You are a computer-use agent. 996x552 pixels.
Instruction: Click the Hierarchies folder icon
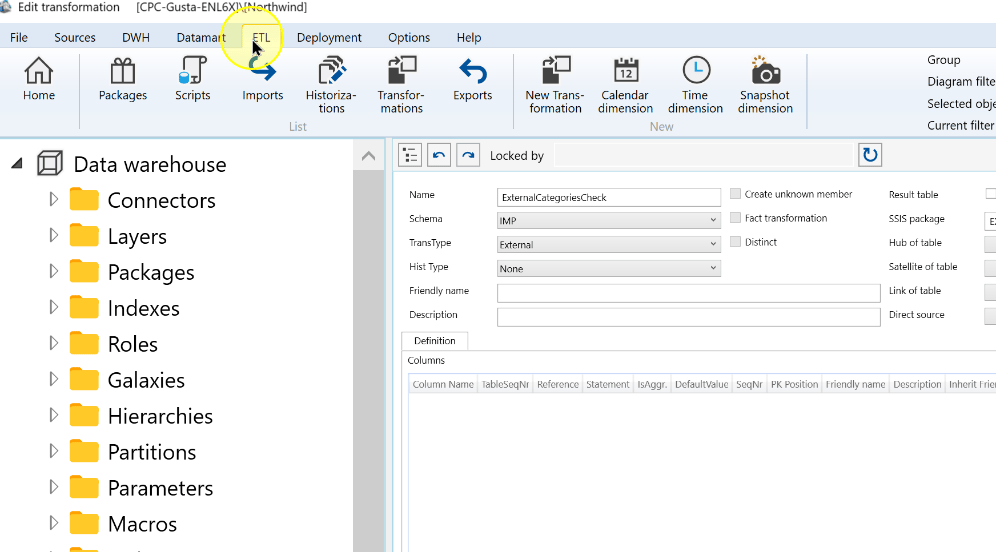click(x=84, y=416)
